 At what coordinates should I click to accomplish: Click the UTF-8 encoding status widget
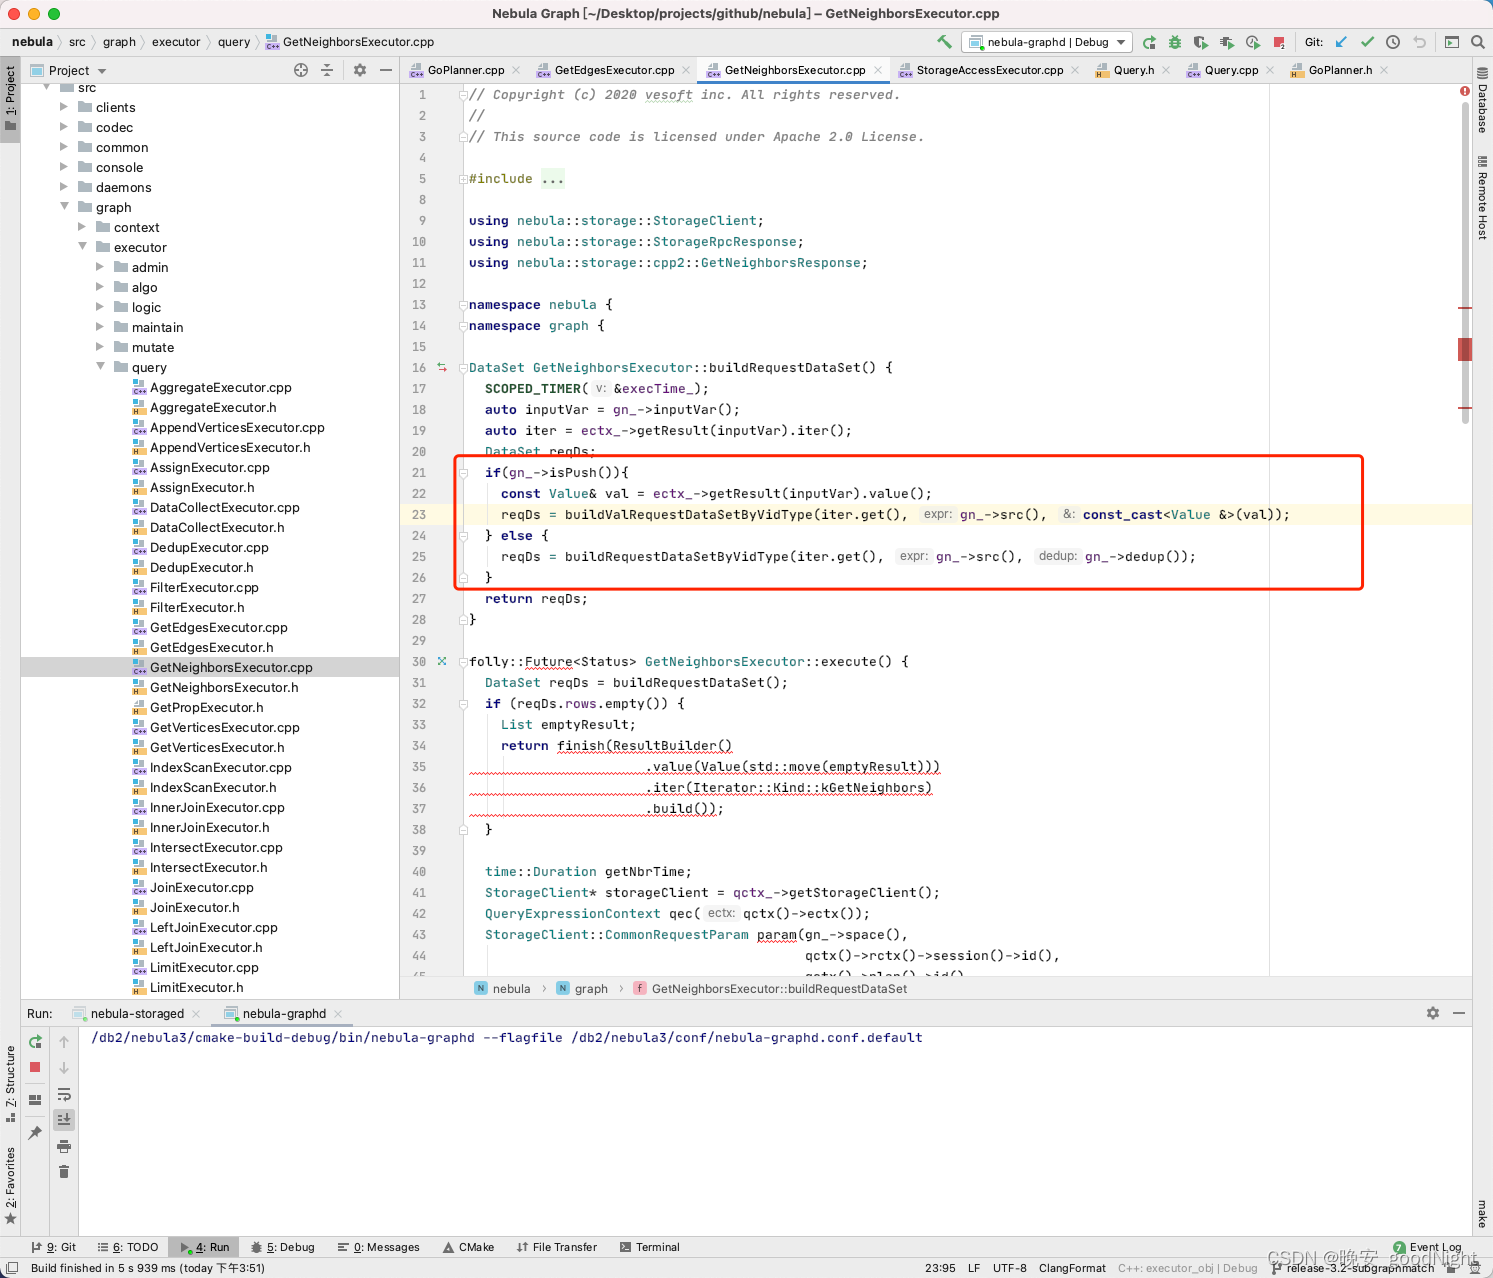pos(1010,1268)
